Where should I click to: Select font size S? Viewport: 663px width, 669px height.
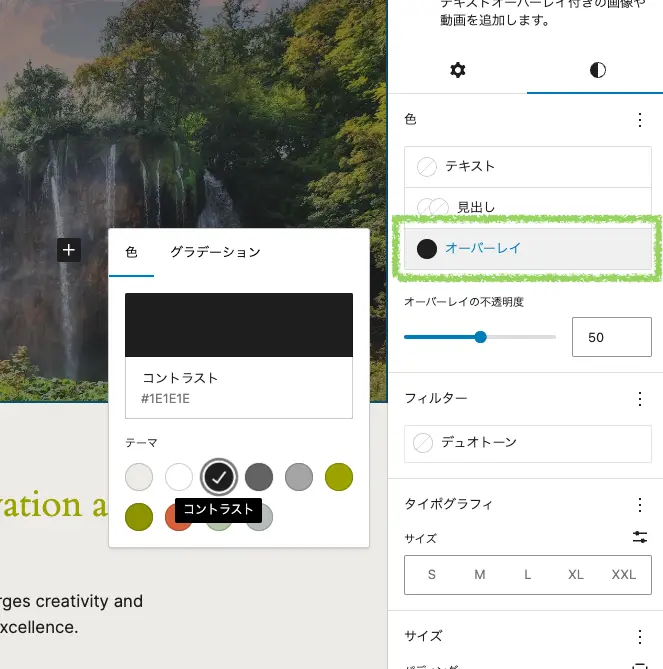432,575
